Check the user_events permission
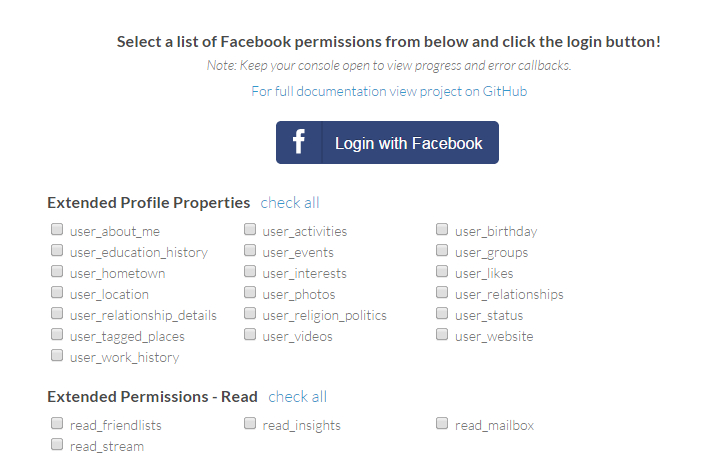Screen dimensions: 726x474 coord(250,251)
